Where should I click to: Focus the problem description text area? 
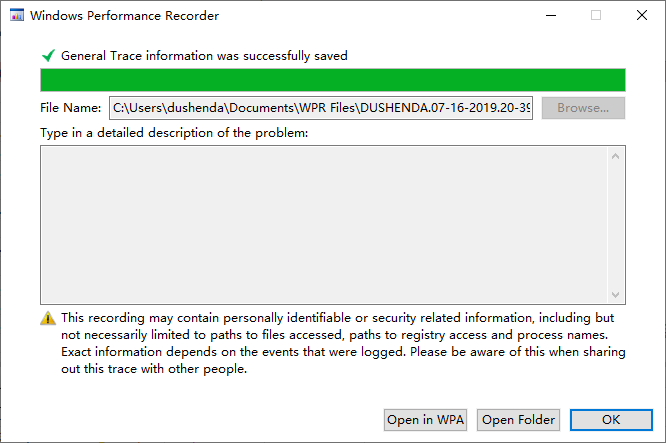coord(325,225)
